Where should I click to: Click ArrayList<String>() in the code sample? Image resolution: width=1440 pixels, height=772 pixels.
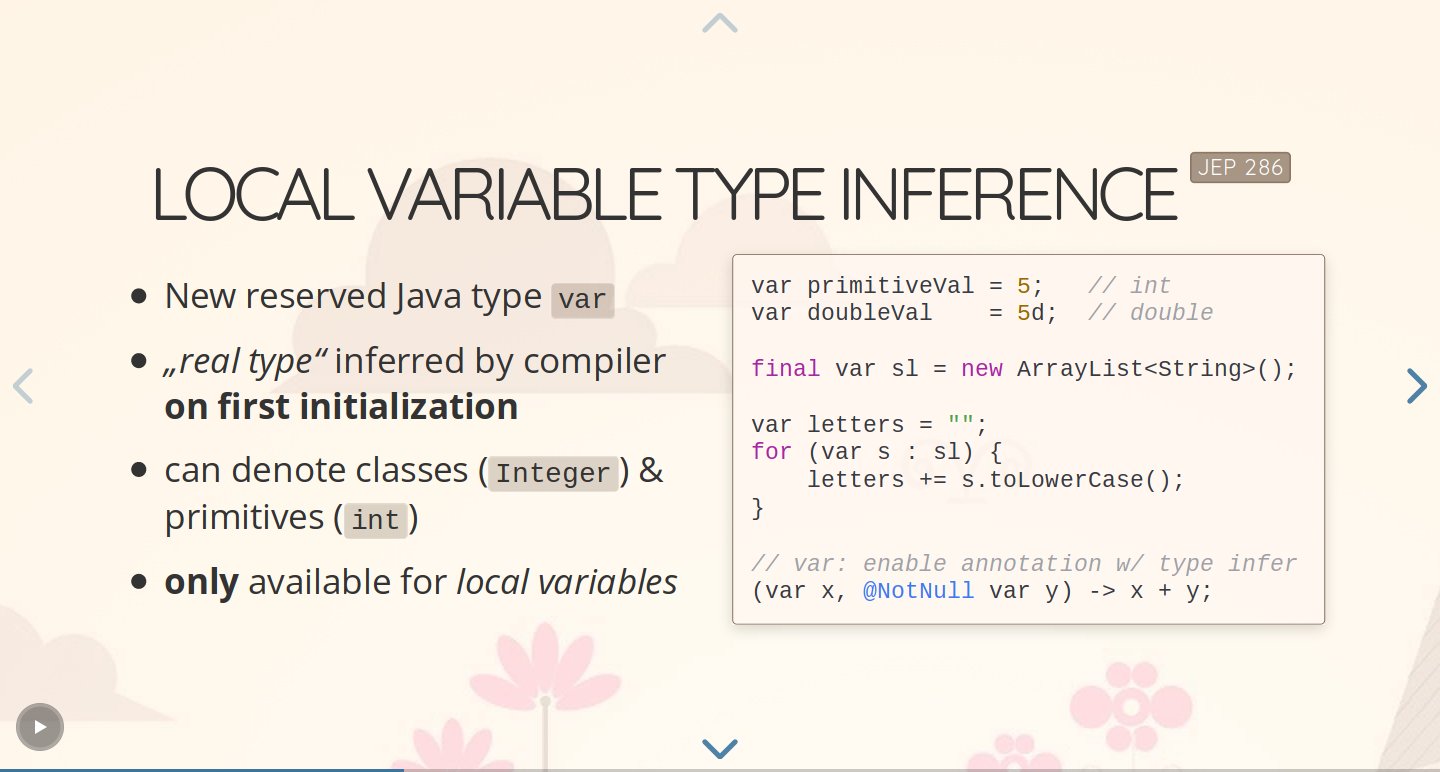(1156, 369)
